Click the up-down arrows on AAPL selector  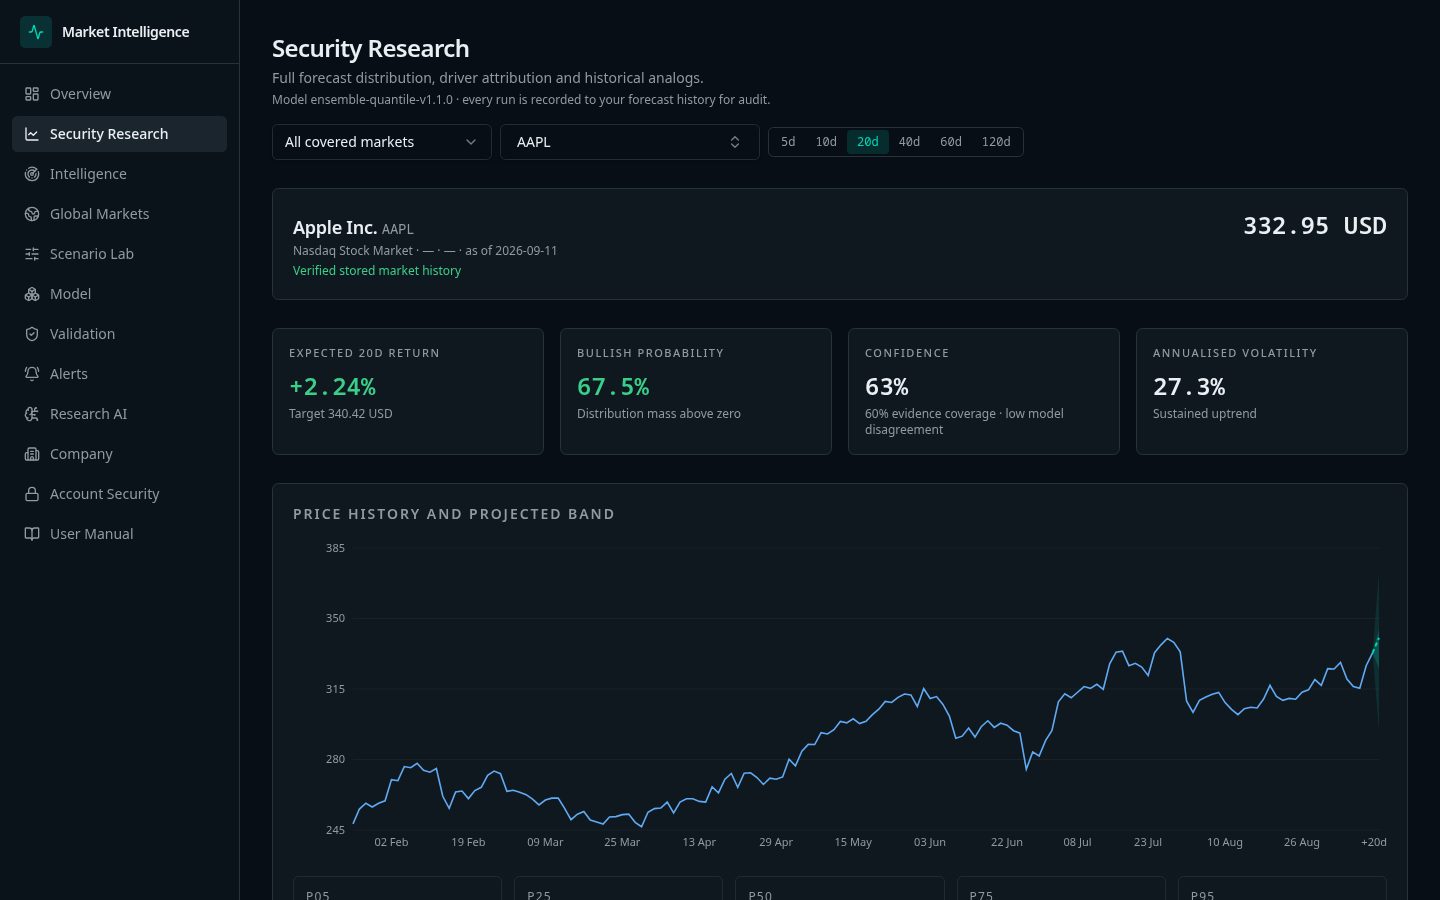(735, 142)
